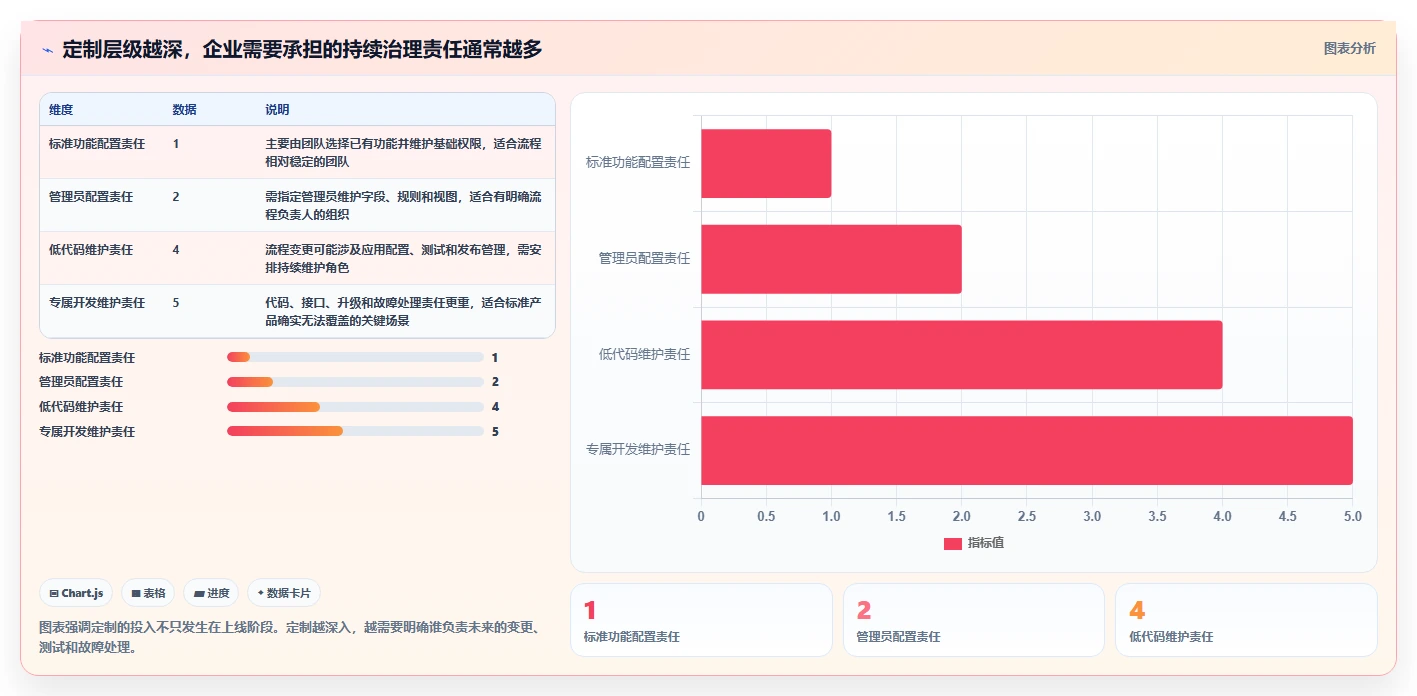The height and width of the screenshot is (696, 1417).
Task: Open the data card showing 1 标准功能配置责任
Action: point(701,620)
